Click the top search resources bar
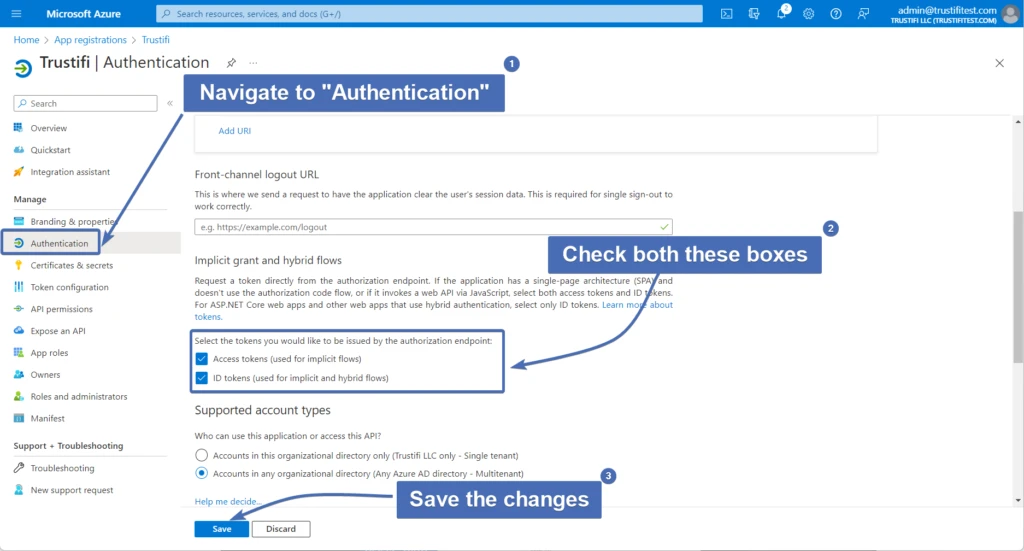The image size is (1024, 551). click(429, 14)
